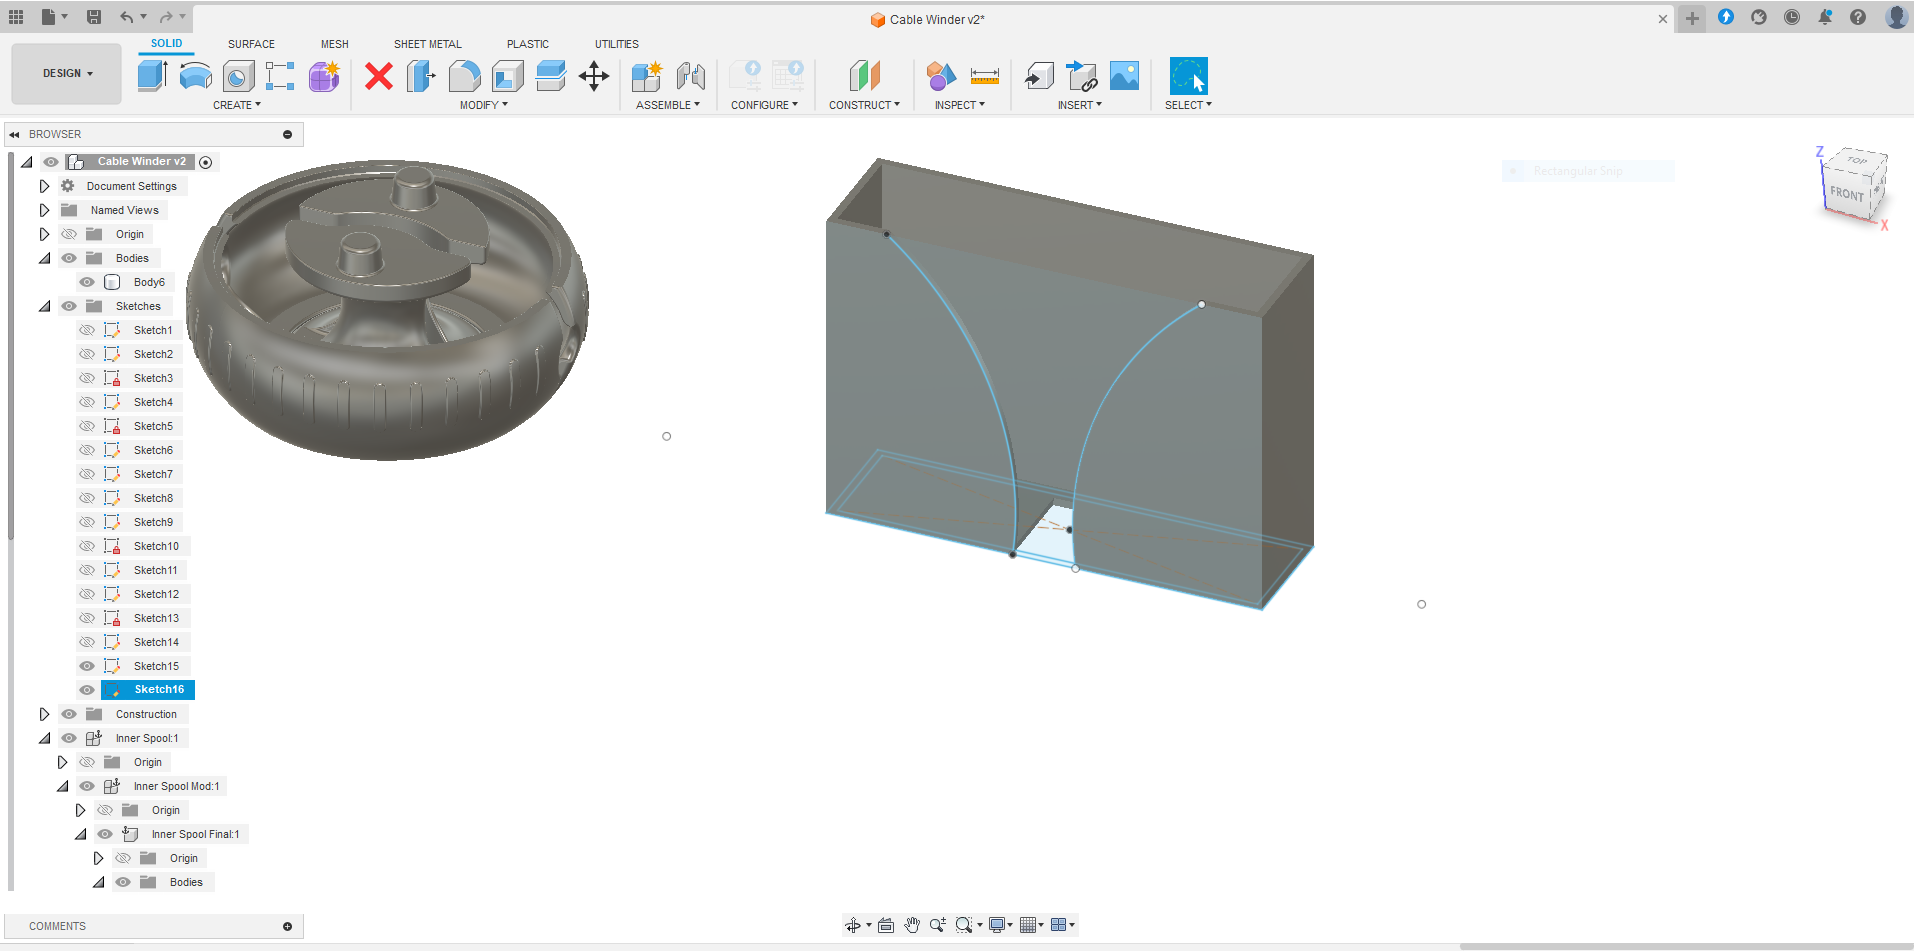Click the Measure ruler icon

(985, 76)
